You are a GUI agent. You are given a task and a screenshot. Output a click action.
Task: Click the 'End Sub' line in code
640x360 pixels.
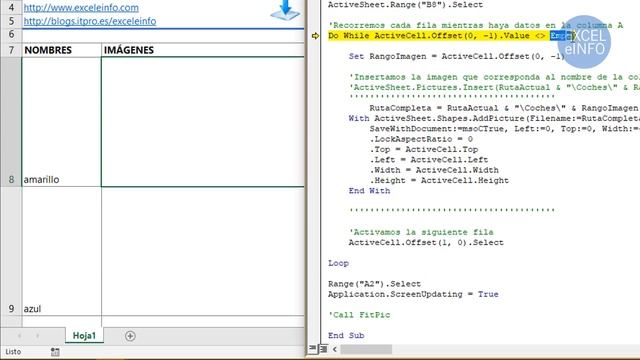click(x=346, y=336)
